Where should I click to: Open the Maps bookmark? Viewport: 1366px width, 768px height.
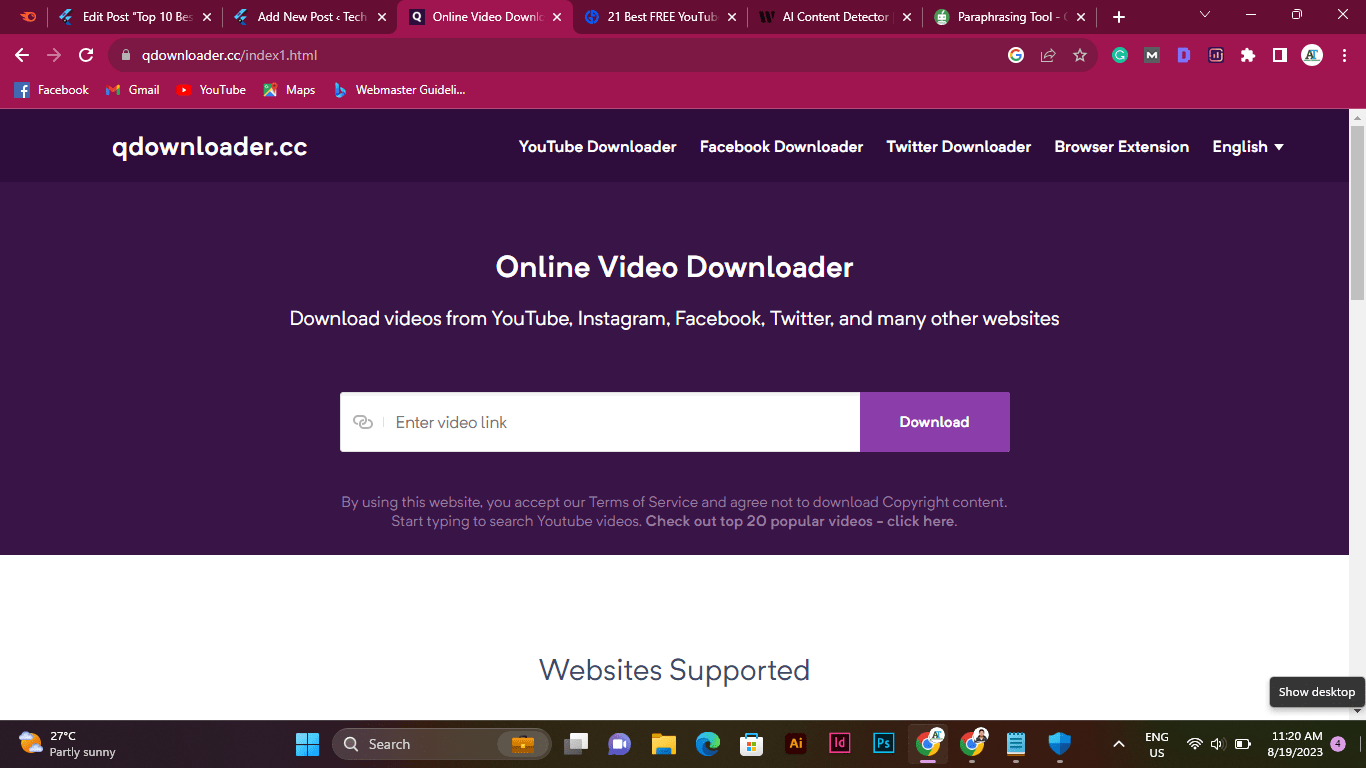point(289,90)
